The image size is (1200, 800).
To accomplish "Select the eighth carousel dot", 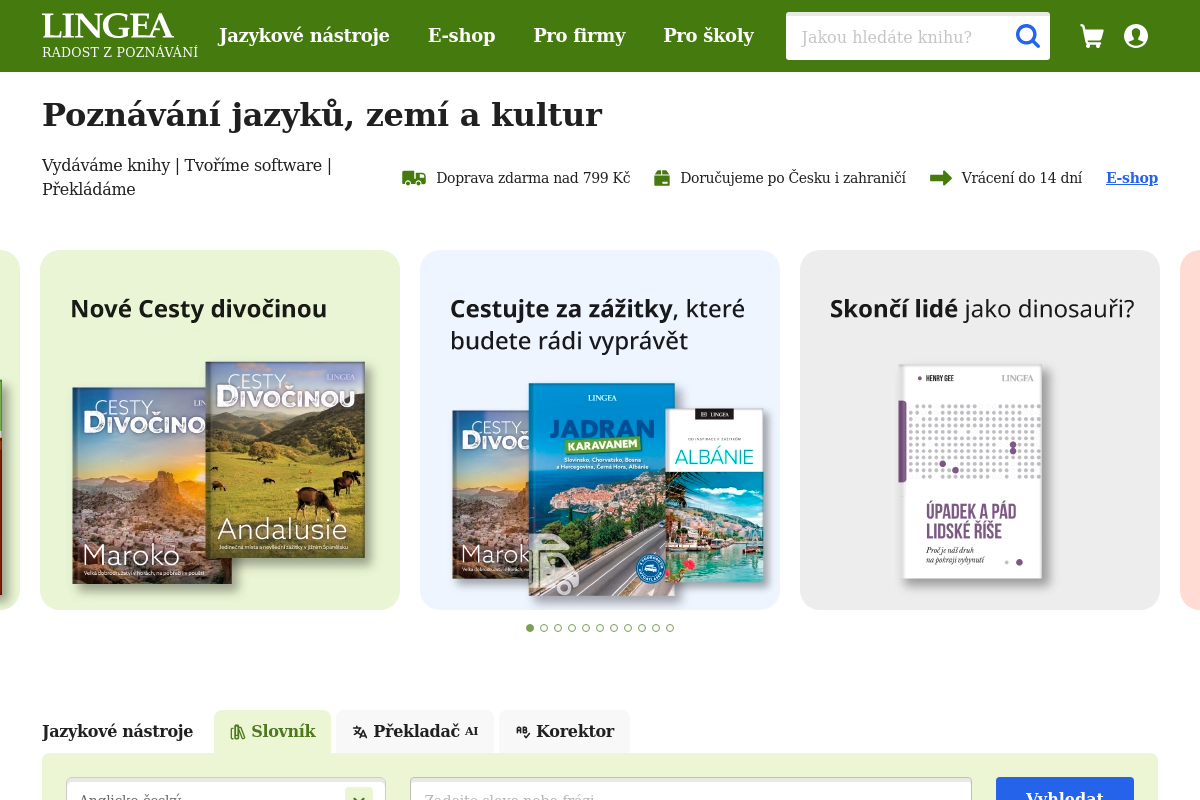I will click(x=628, y=628).
